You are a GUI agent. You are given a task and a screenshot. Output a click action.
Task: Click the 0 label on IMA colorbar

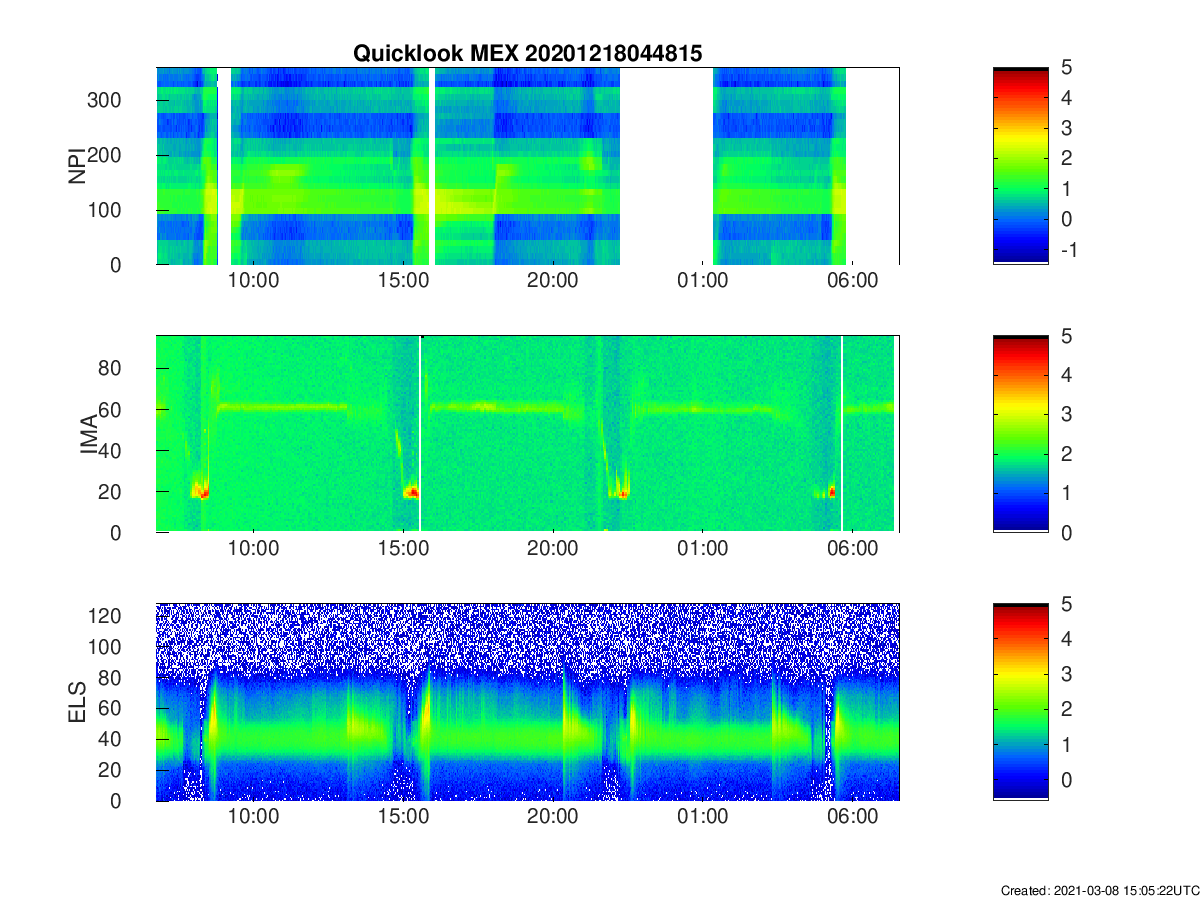1065,532
